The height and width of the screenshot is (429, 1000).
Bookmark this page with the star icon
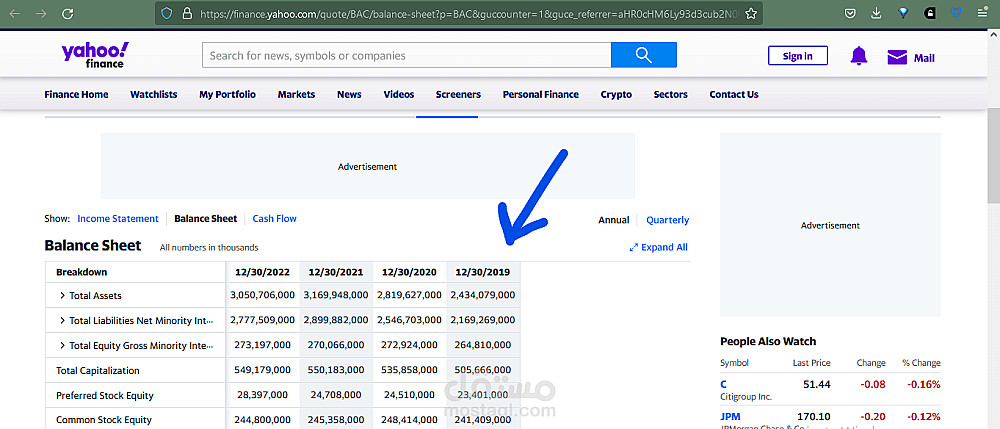[x=751, y=13]
